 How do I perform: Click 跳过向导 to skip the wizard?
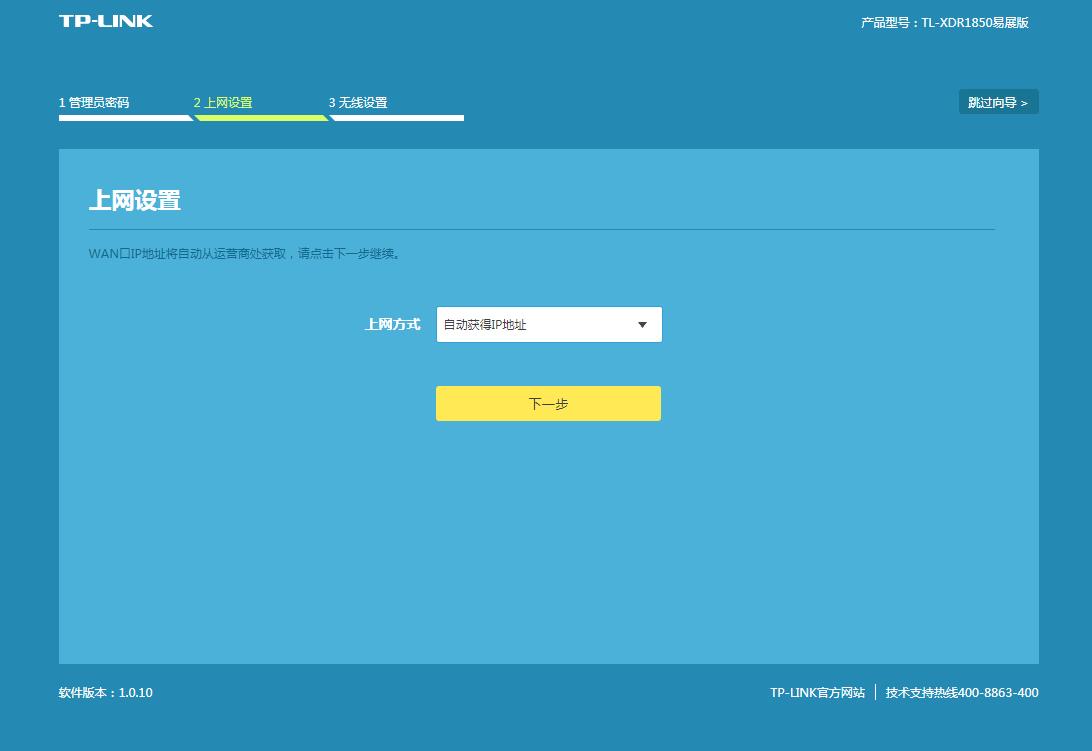[x=998, y=101]
